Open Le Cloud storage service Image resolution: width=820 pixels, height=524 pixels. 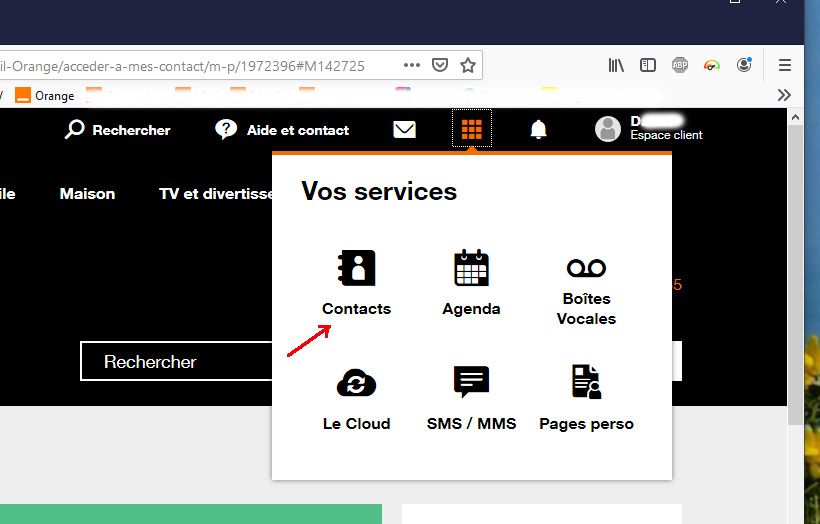[x=356, y=398]
